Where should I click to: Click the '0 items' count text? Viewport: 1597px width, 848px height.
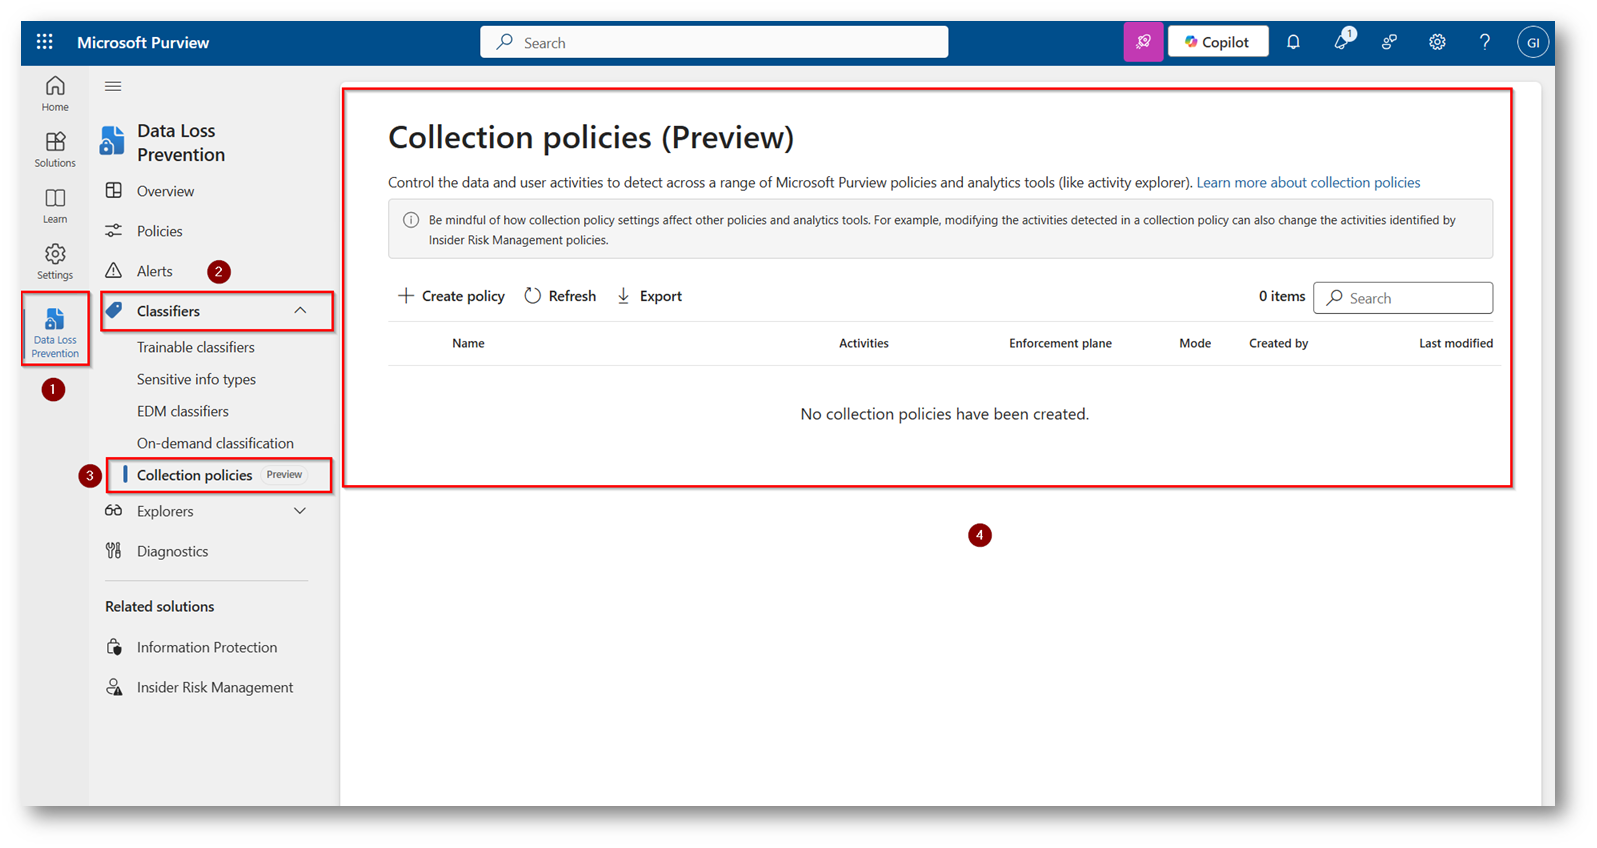[1282, 296]
